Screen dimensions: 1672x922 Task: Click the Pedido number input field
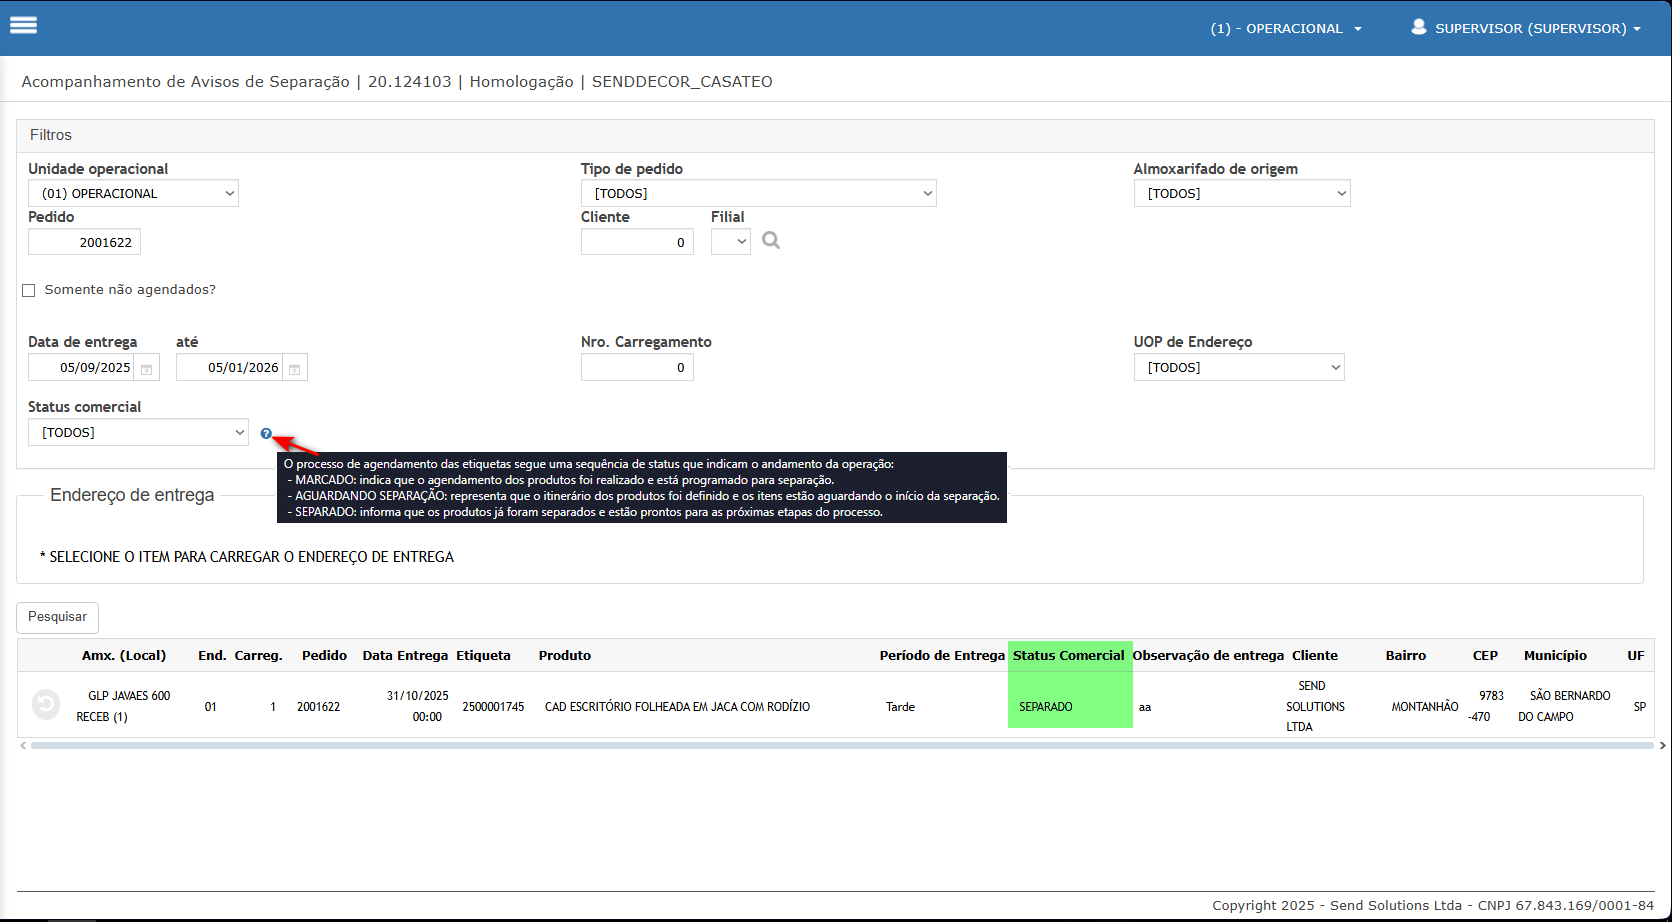point(85,243)
